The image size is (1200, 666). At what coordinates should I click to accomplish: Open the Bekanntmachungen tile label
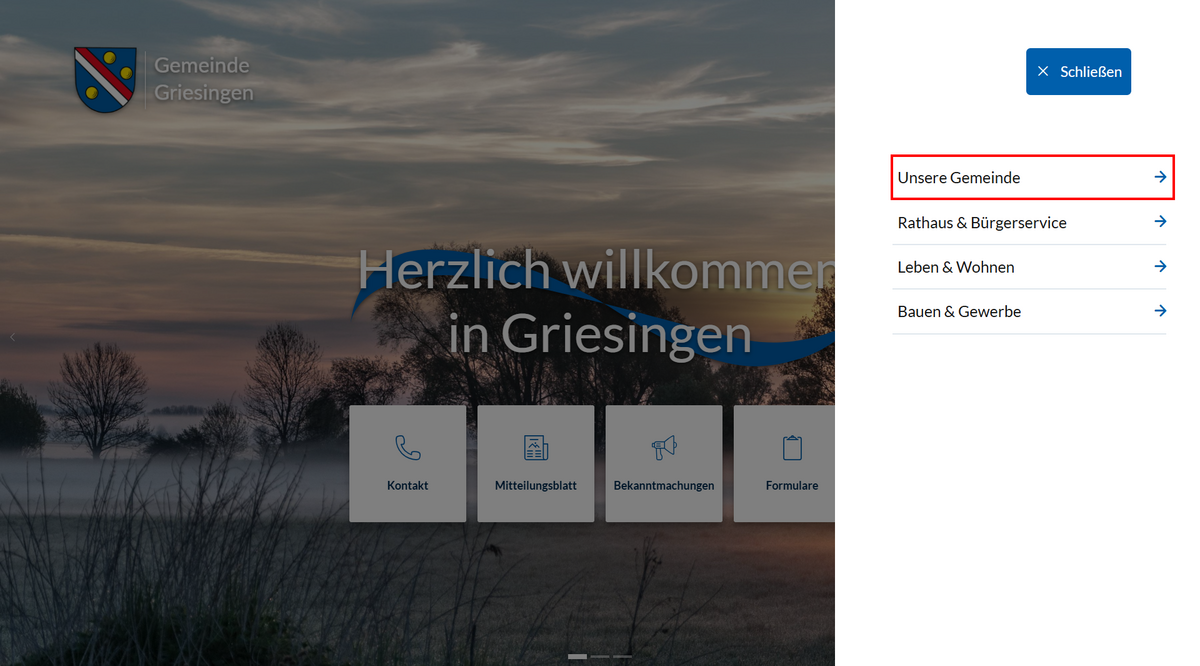point(664,485)
